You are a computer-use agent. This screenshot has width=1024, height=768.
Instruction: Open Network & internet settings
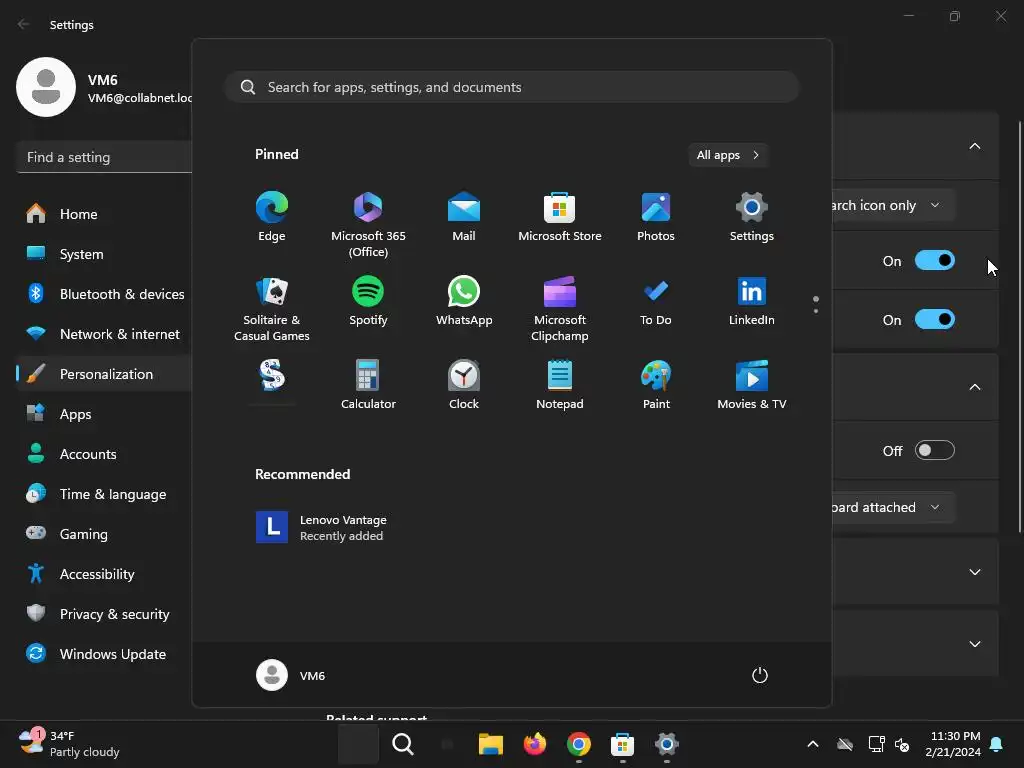[x=104, y=334]
